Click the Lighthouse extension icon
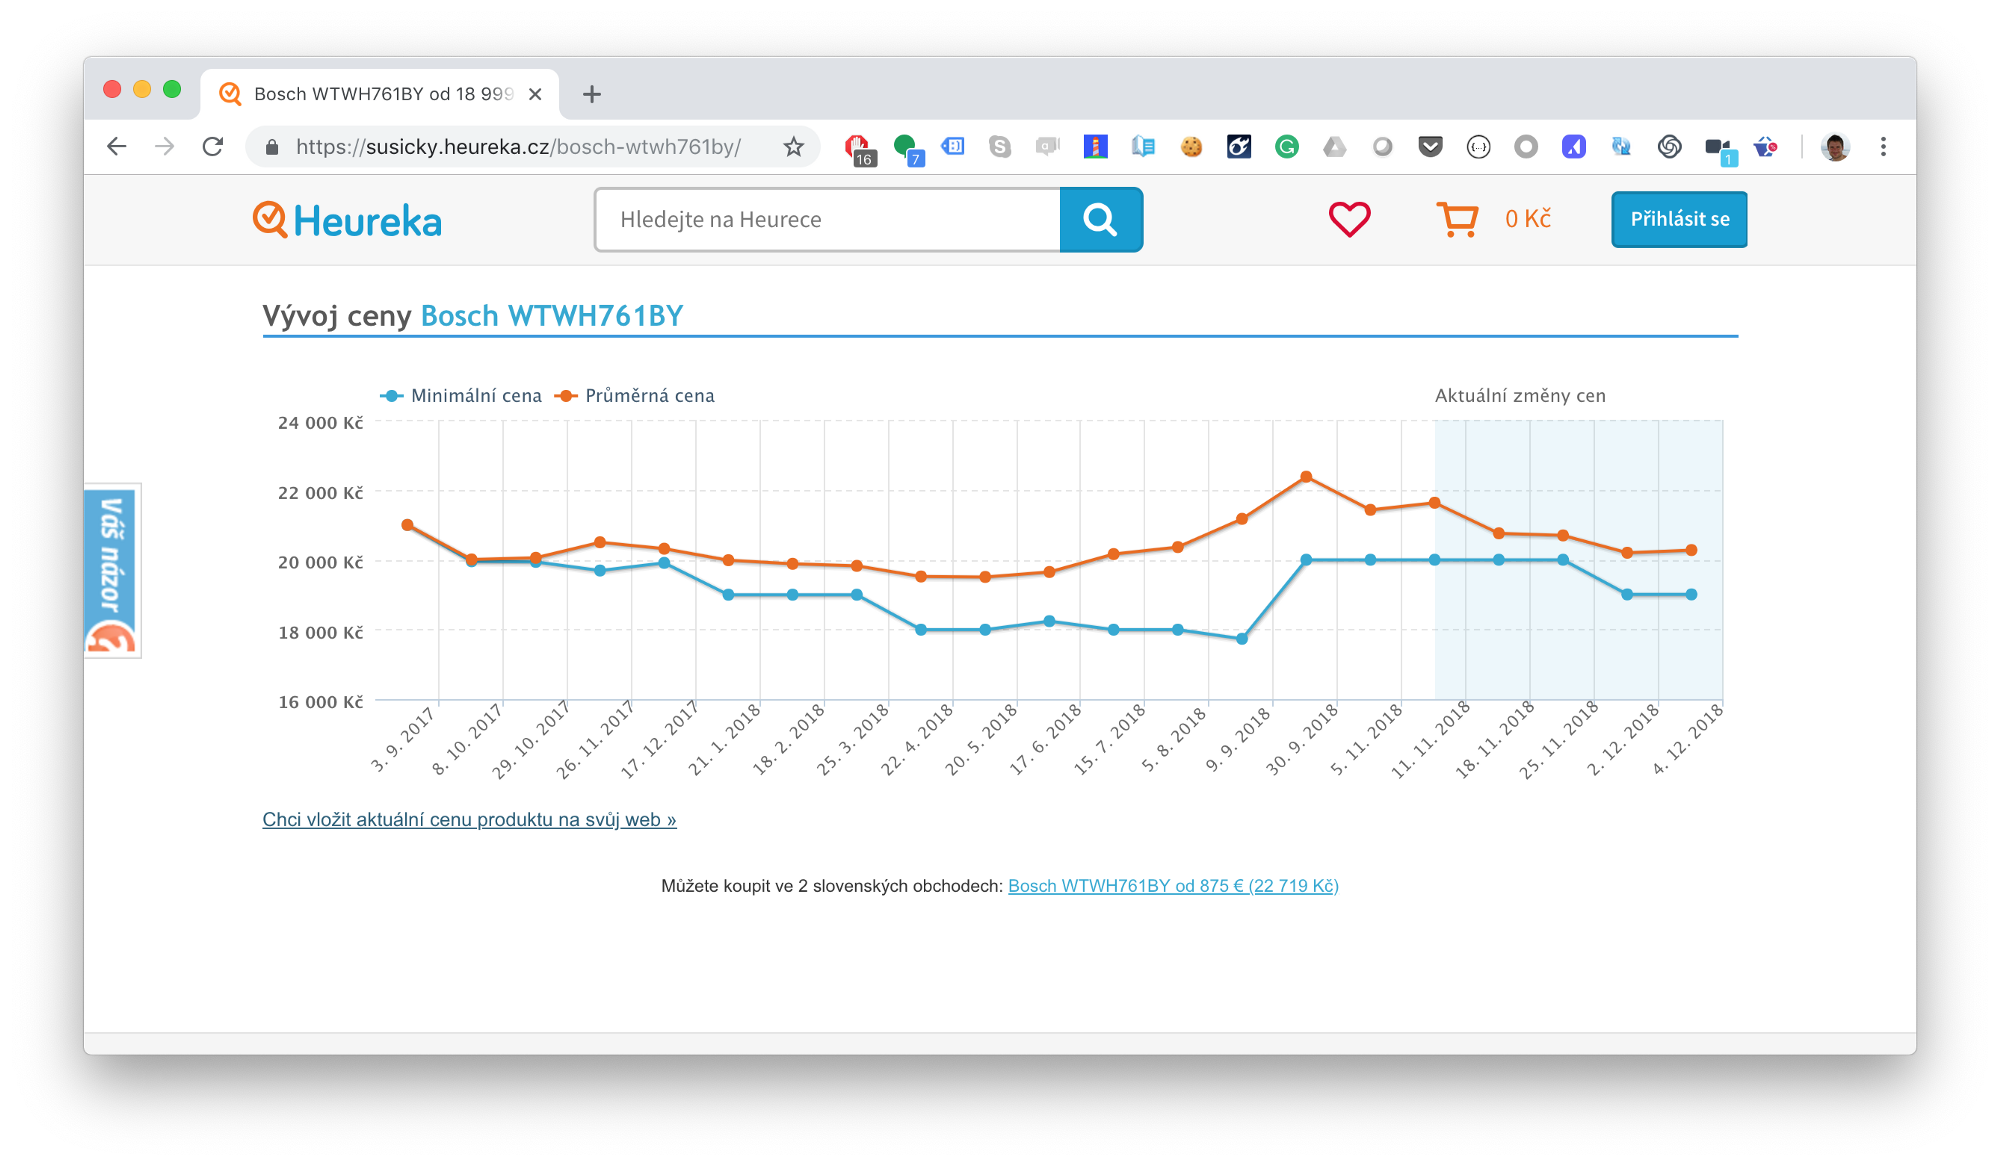The height and width of the screenshot is (1165, 2000). [x=1095, y=147]
